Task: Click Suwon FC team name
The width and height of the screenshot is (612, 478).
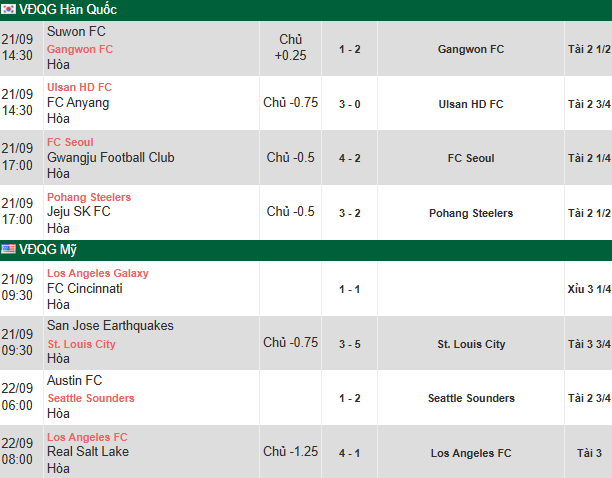Action: click(x=76, y=32)
